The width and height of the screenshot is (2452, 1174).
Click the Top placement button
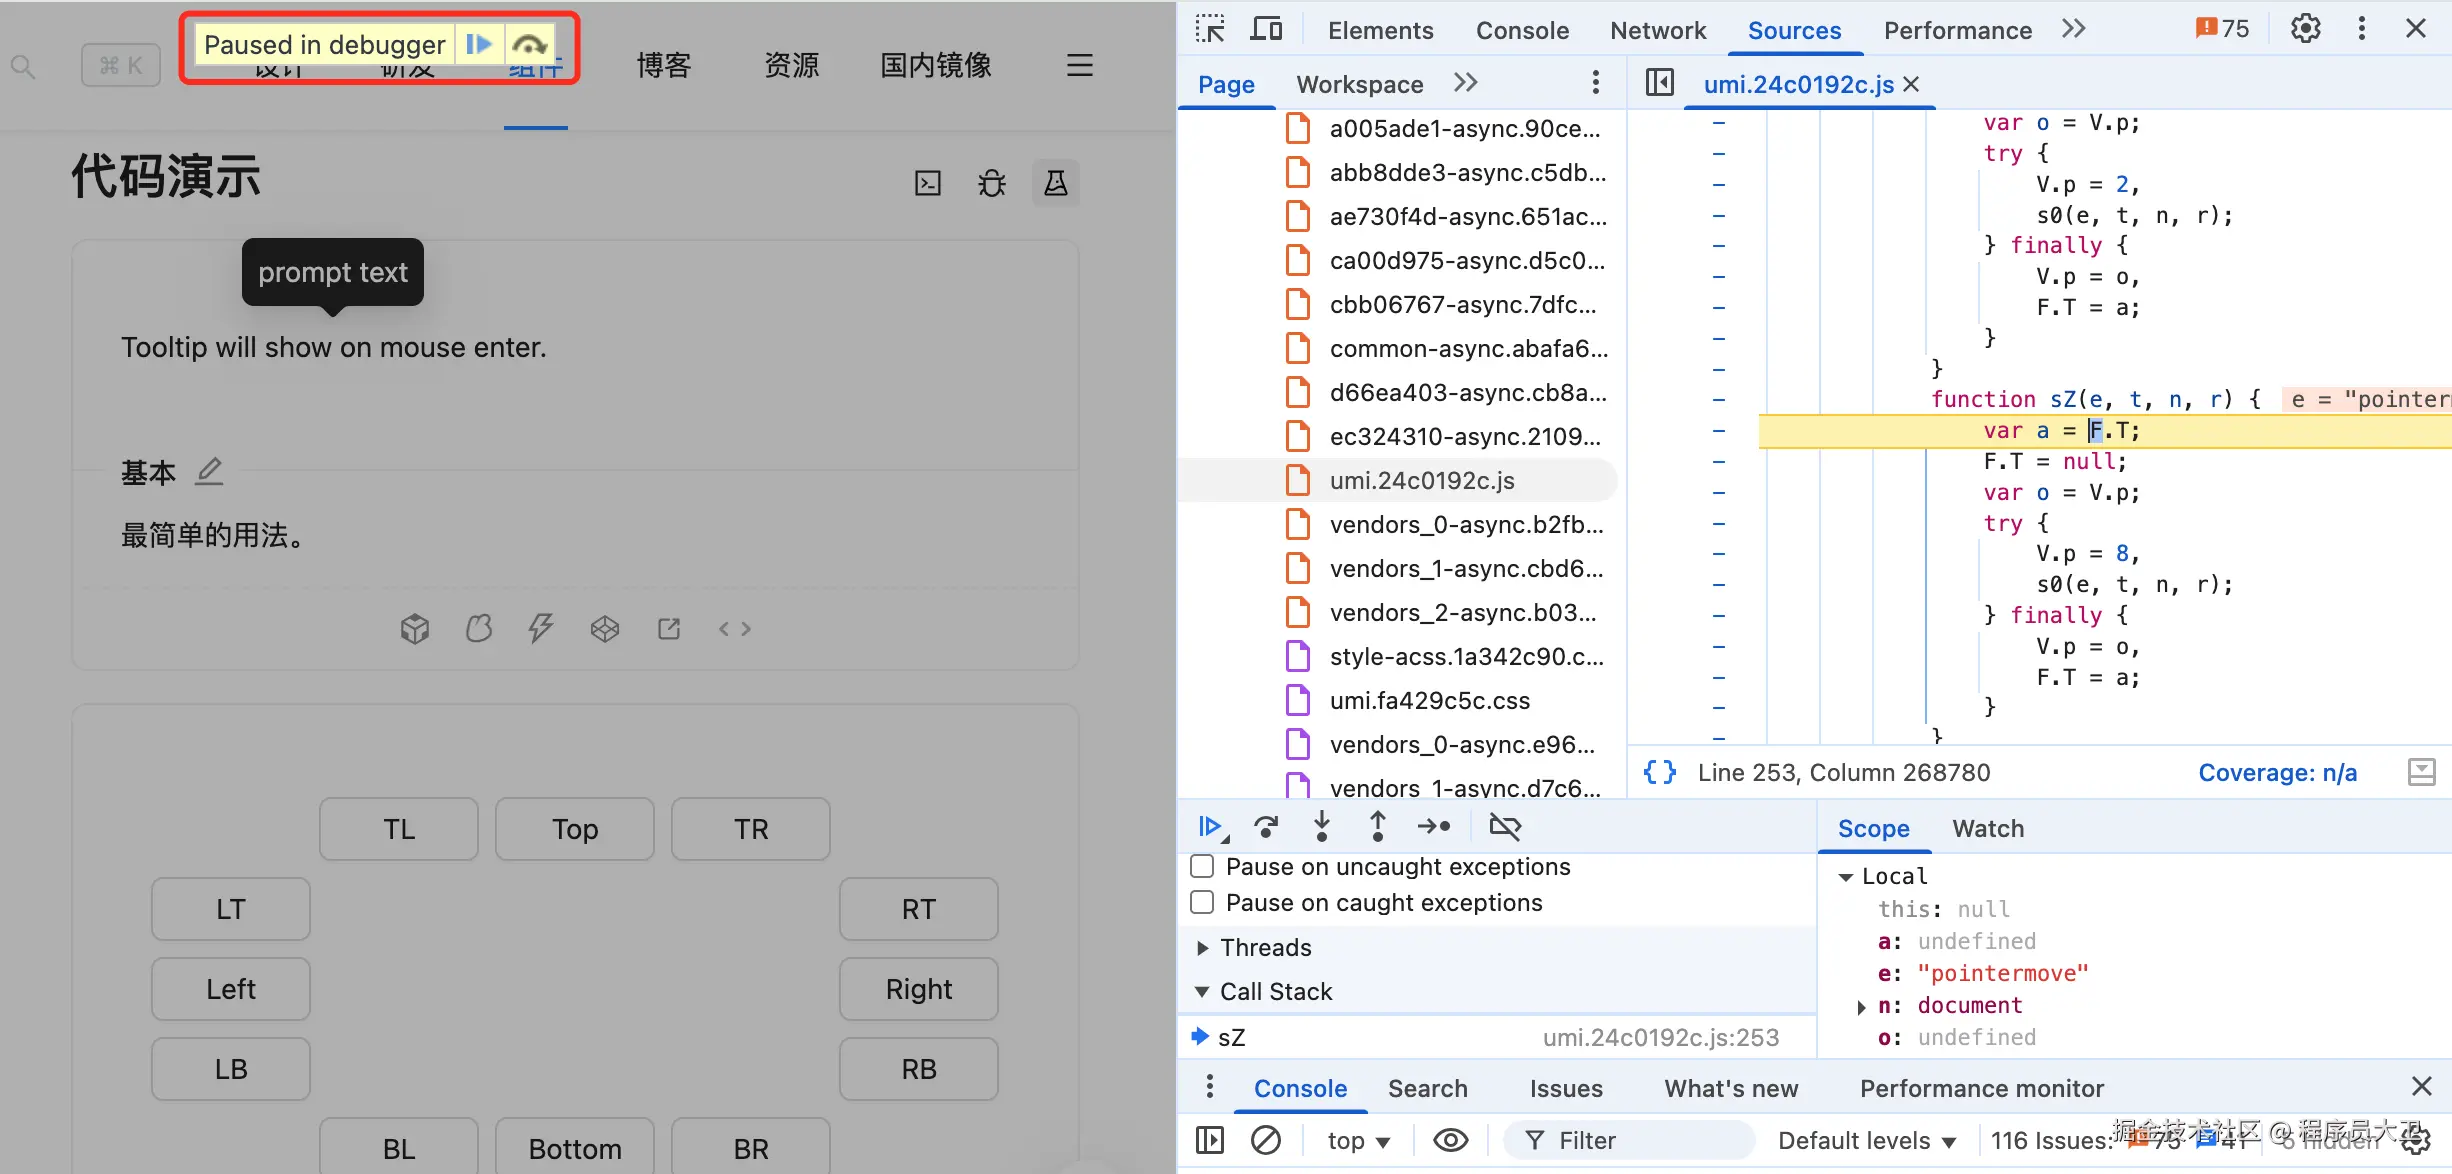(575, 829)
